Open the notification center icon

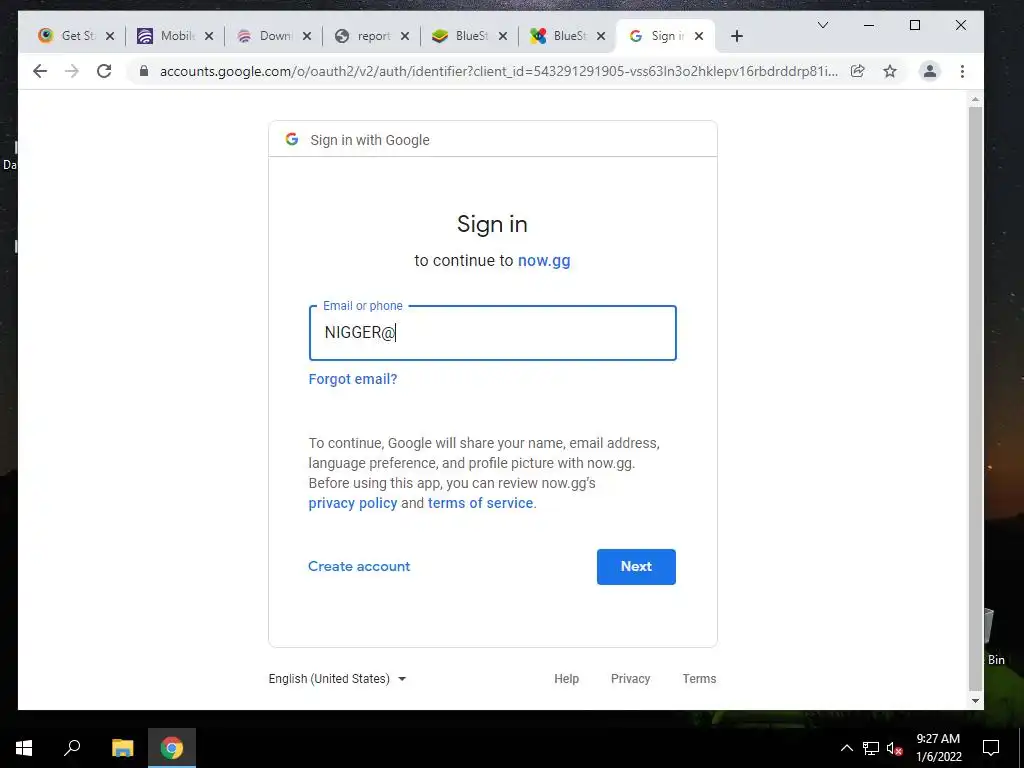[991, 748]
